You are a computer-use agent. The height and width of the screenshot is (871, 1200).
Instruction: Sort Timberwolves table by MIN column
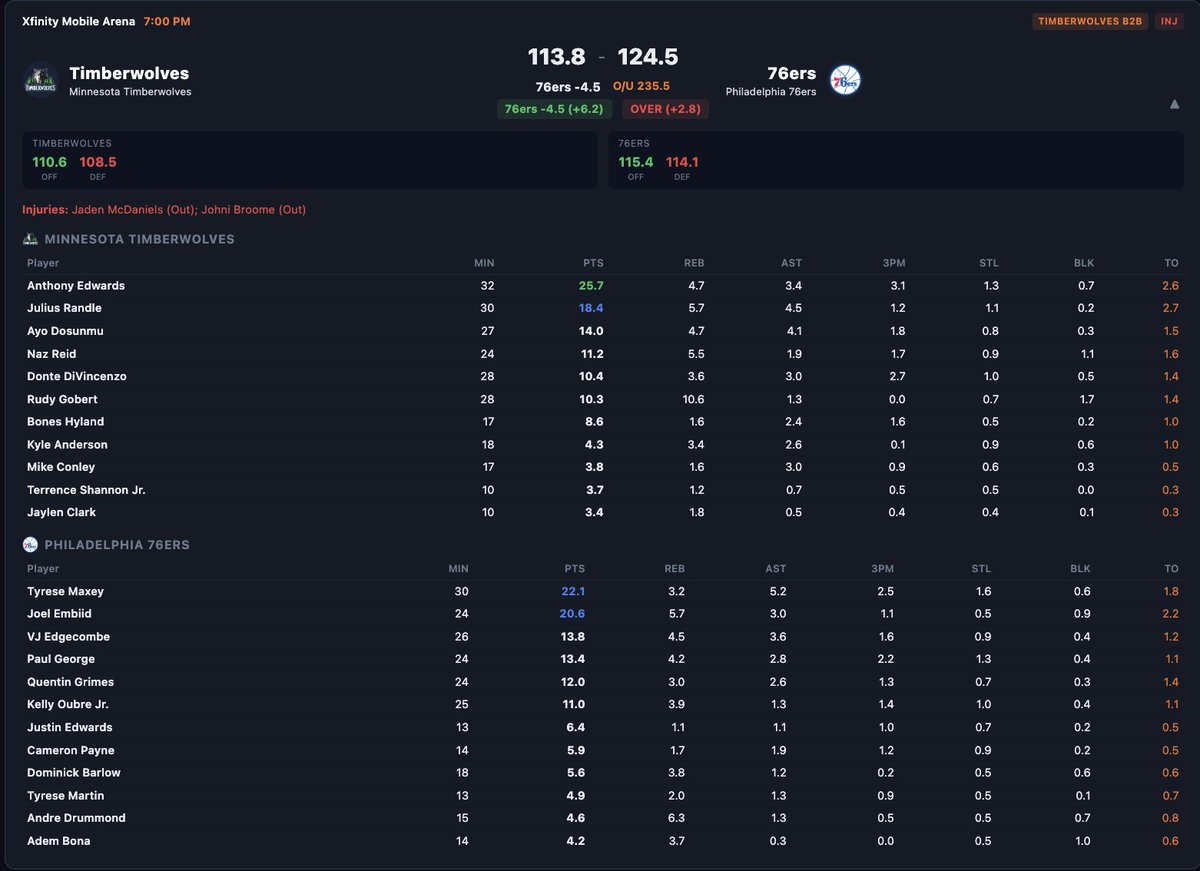point(484,263)
